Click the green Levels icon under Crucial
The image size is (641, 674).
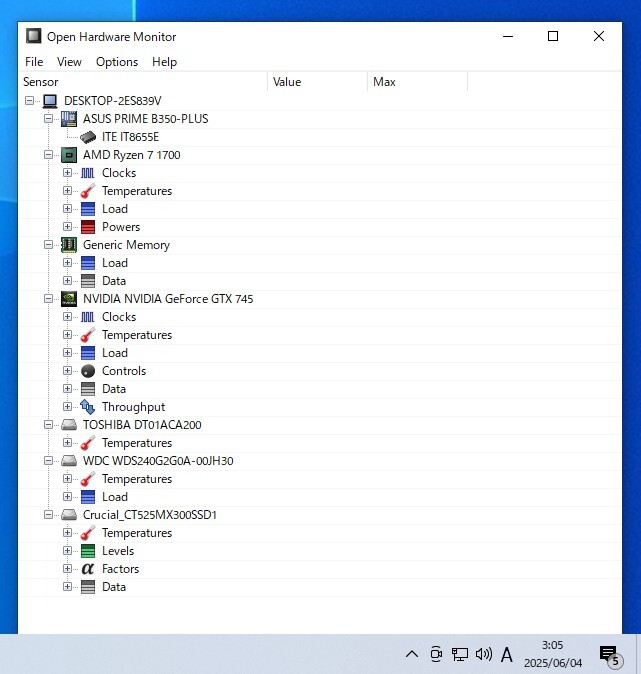(88, 551)
